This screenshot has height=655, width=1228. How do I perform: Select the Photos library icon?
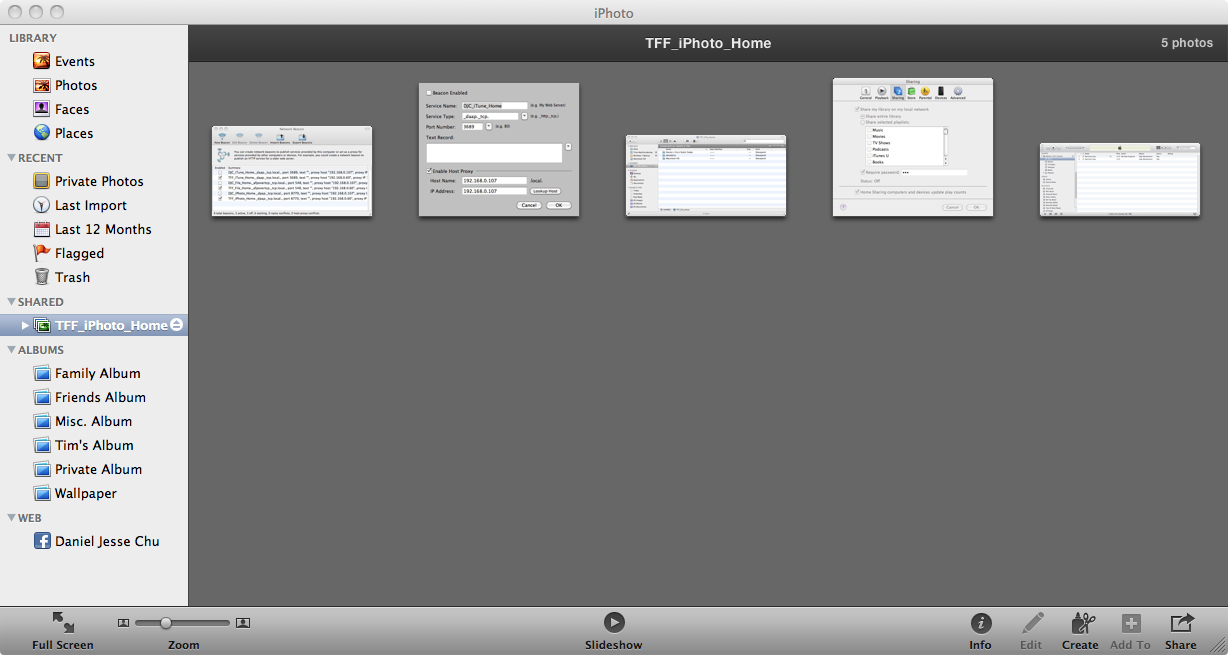point(42,85)
